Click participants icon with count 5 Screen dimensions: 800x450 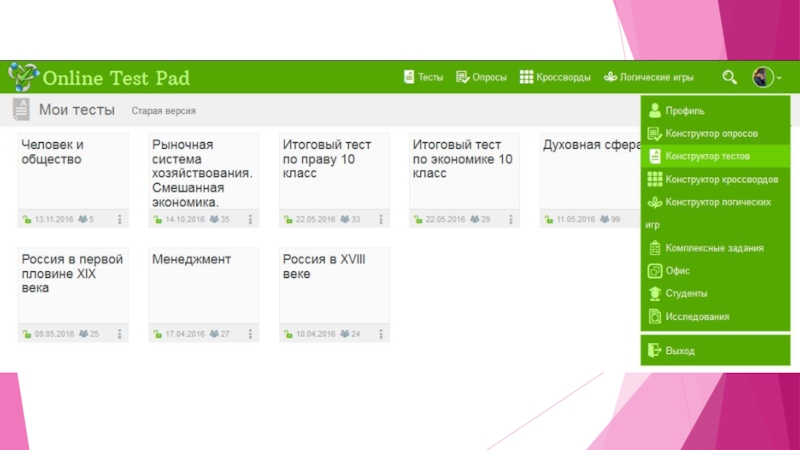[83, 219]
